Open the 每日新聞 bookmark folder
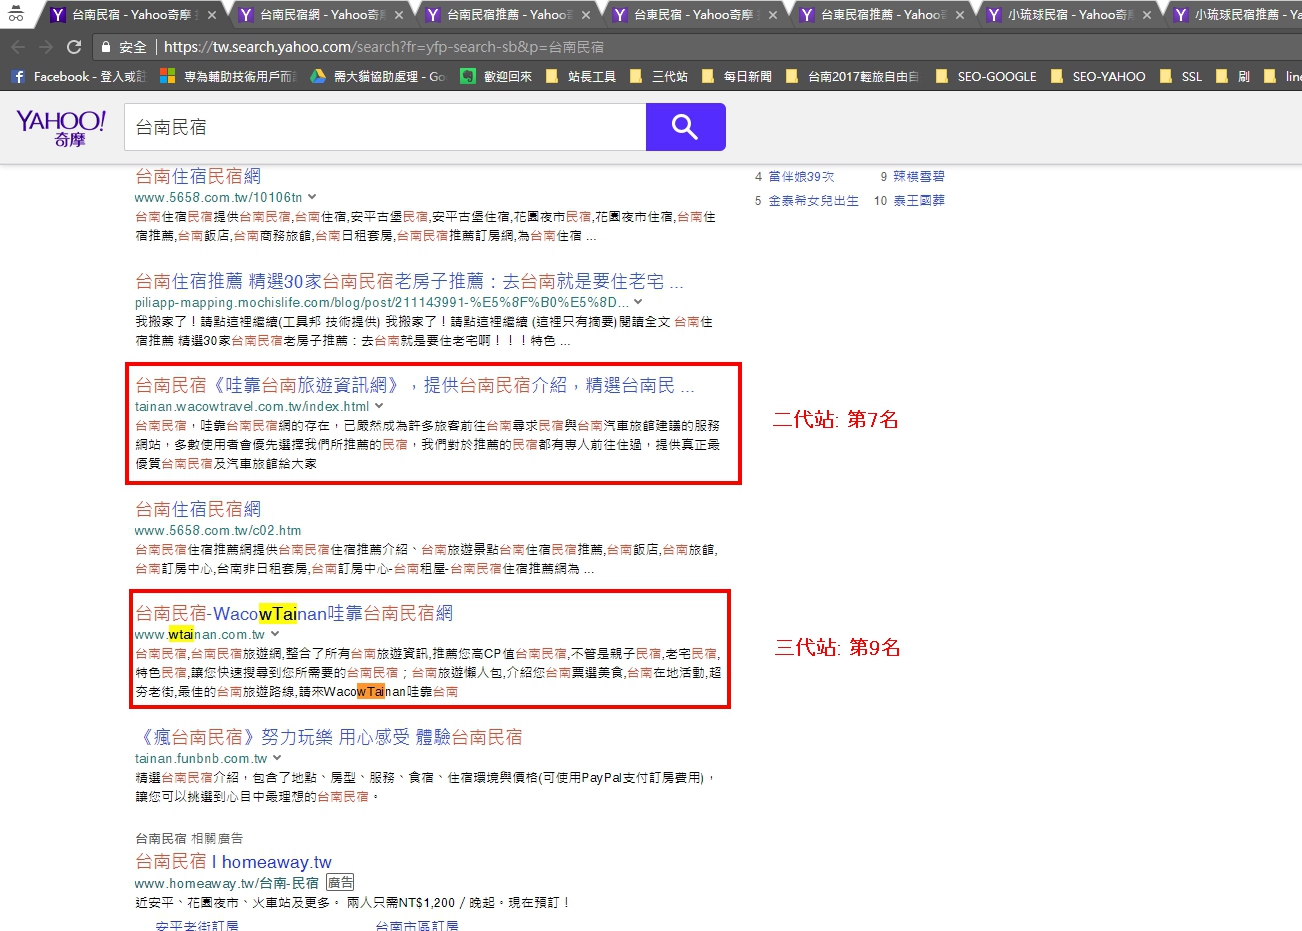Image resolution: width=1302 pixels, height=931 pixels. point(737,76)
